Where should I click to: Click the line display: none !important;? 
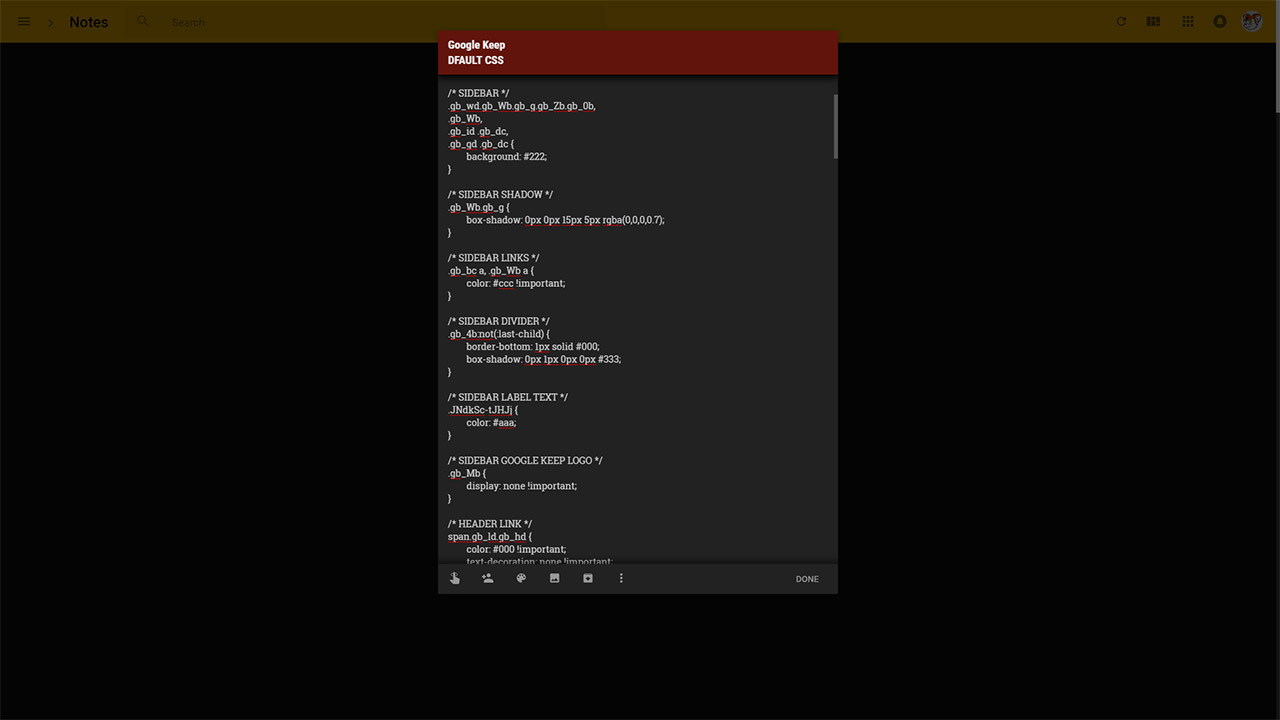[x=521, y=486]
